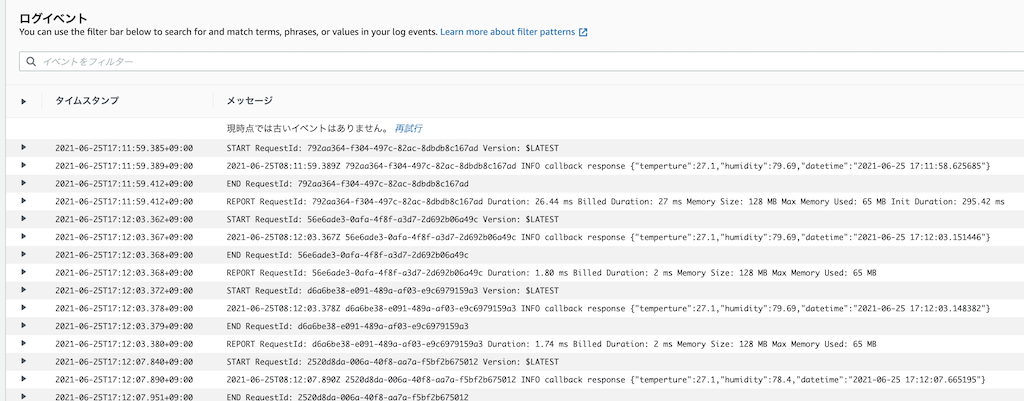Click message with humidity 78.4 callback response

coord(606,379)
